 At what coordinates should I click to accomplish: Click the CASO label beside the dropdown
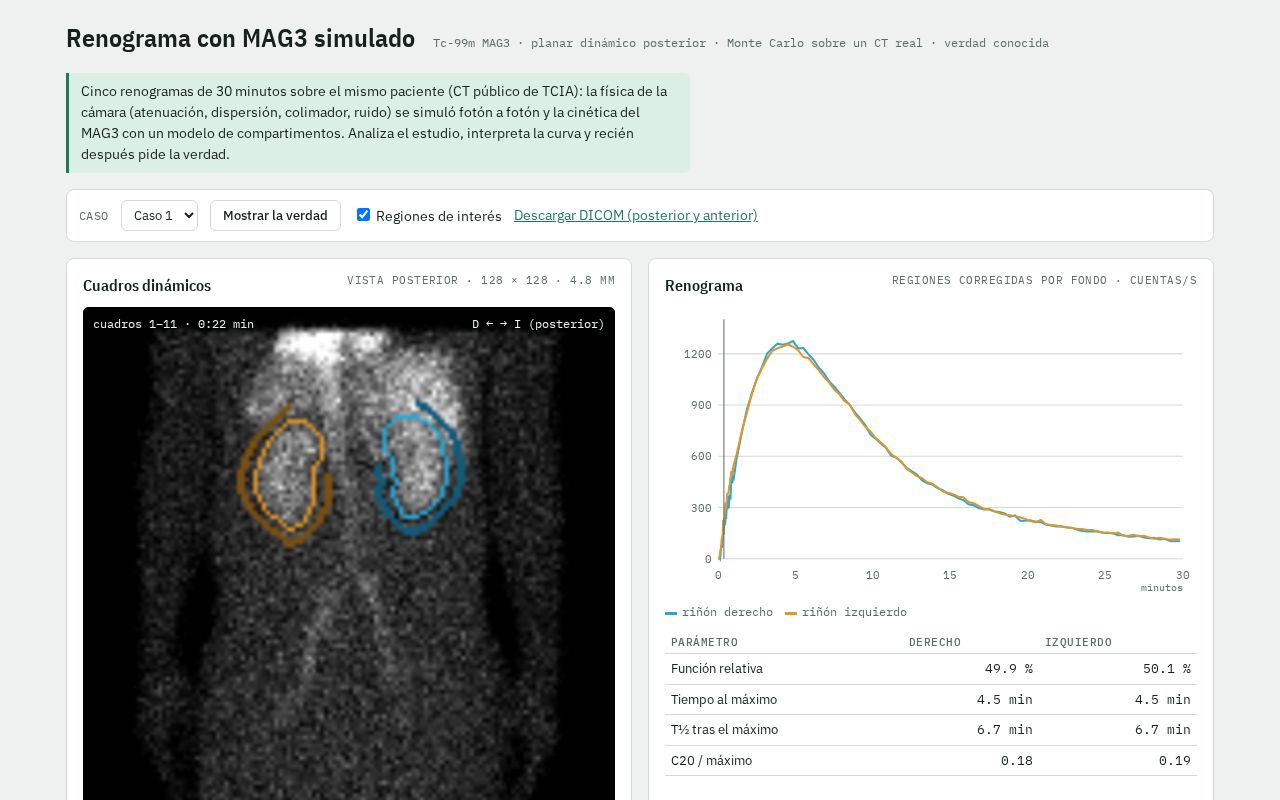coord(94,216)
